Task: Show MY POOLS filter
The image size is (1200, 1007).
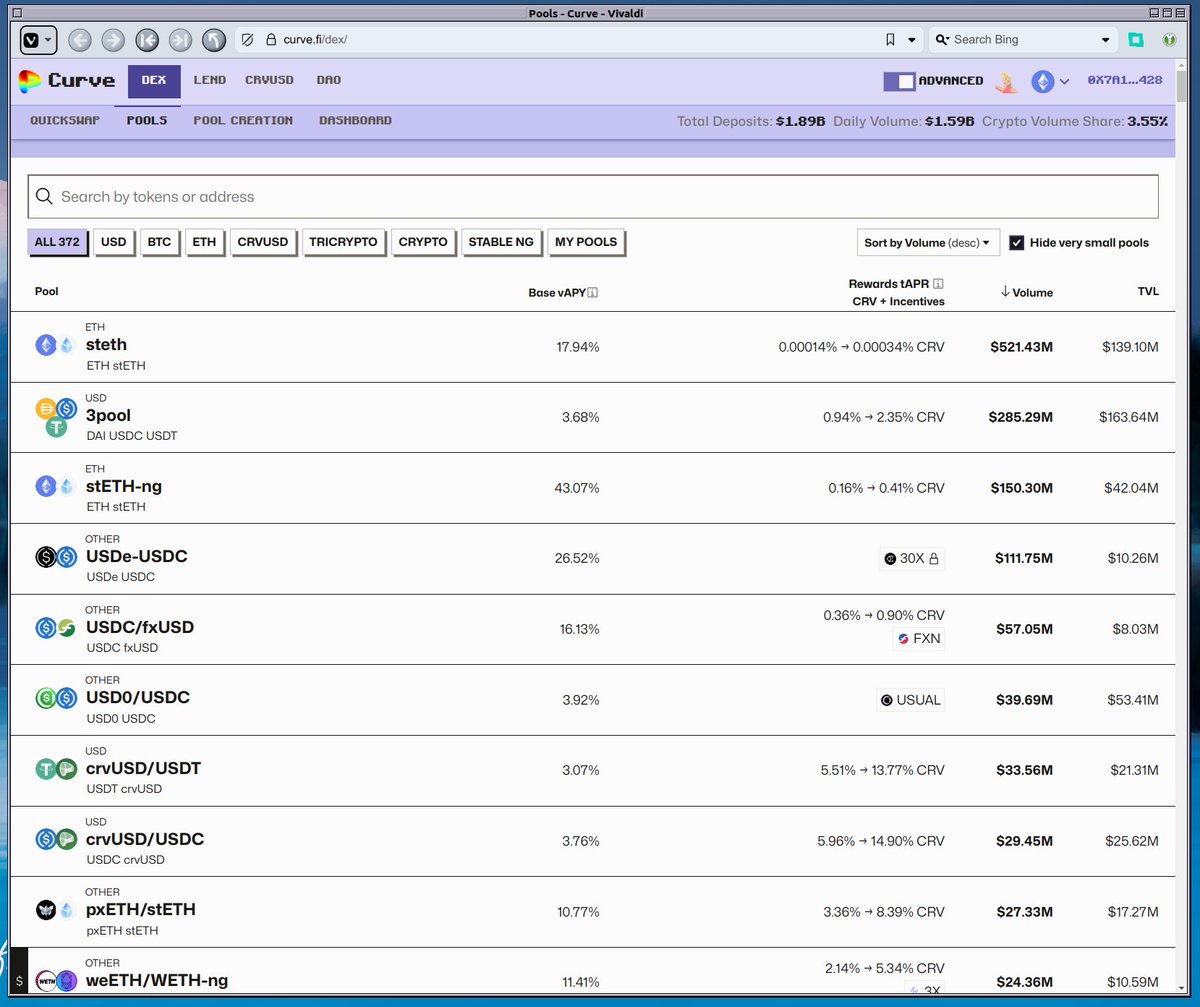Action: [x=586, y=242]
